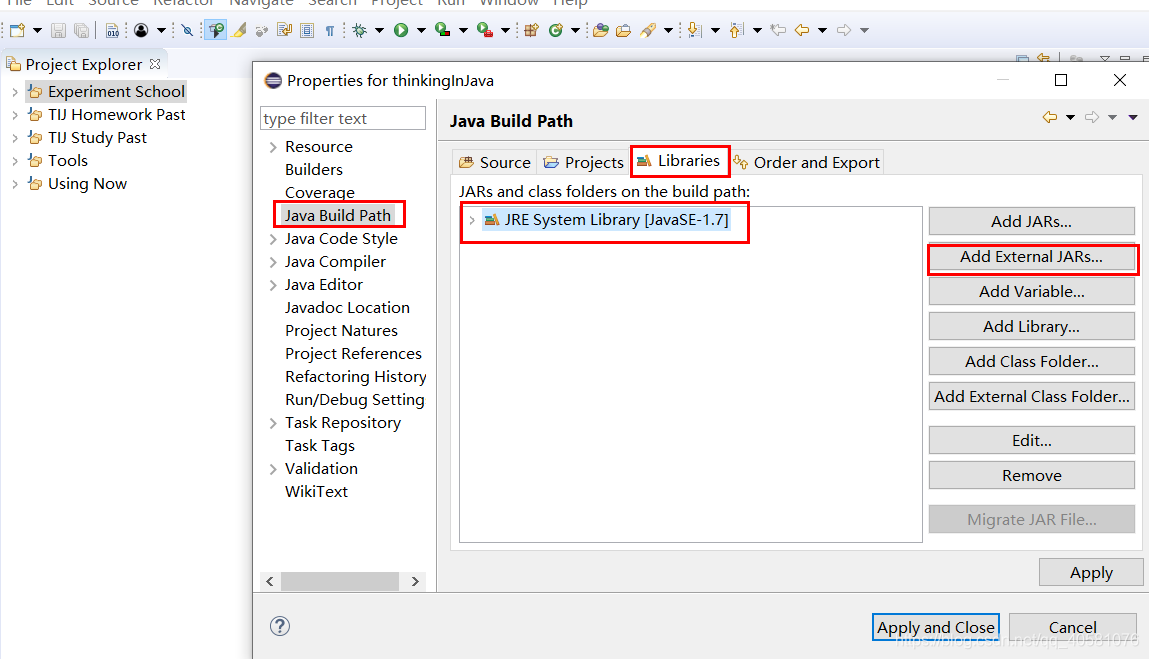Screen dimensions: 1149x659
Task: Expand the Validation node
Action: [x=273, y=469]
